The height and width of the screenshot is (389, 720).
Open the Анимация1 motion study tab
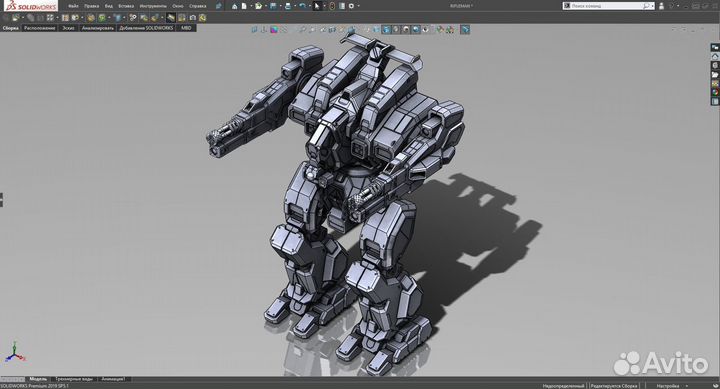[x=112, y=379]
